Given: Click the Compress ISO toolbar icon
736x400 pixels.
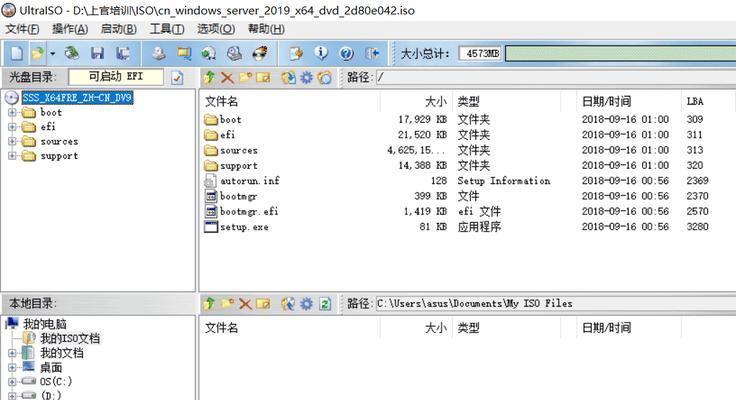Looking at the screenshot, I should (x=184, y=53).
